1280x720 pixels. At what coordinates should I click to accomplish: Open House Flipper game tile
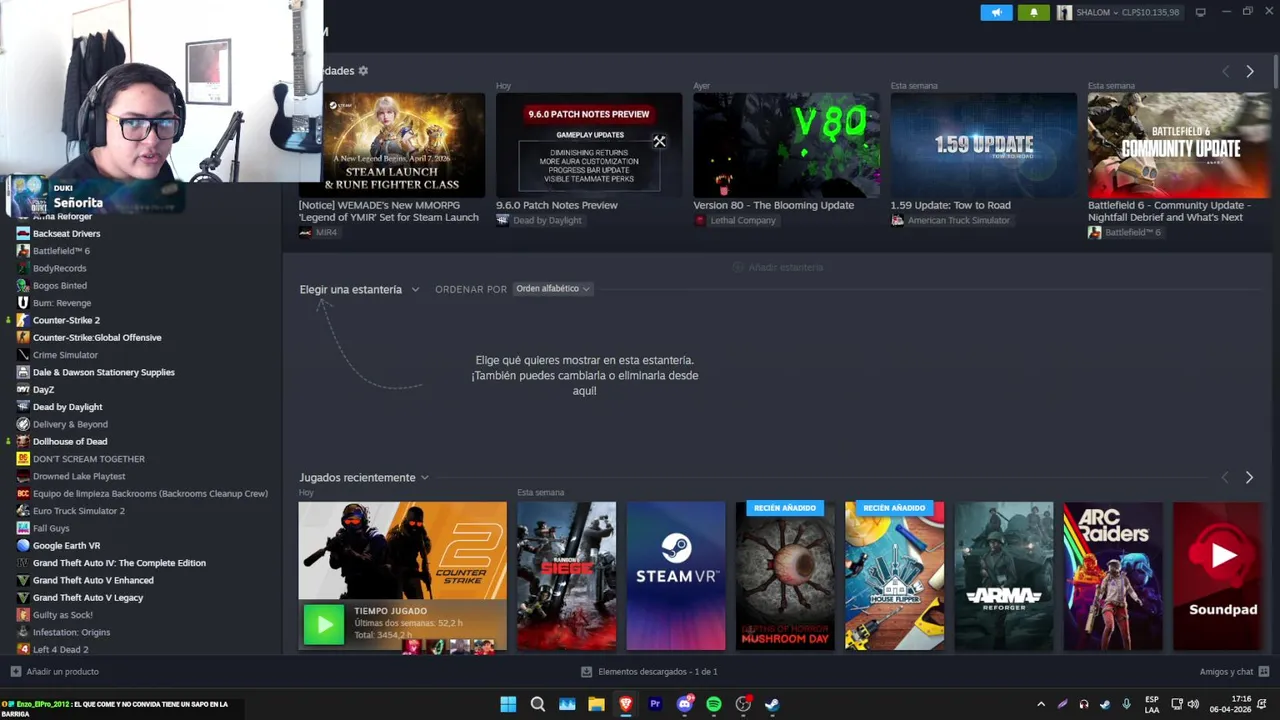point(894,576)
